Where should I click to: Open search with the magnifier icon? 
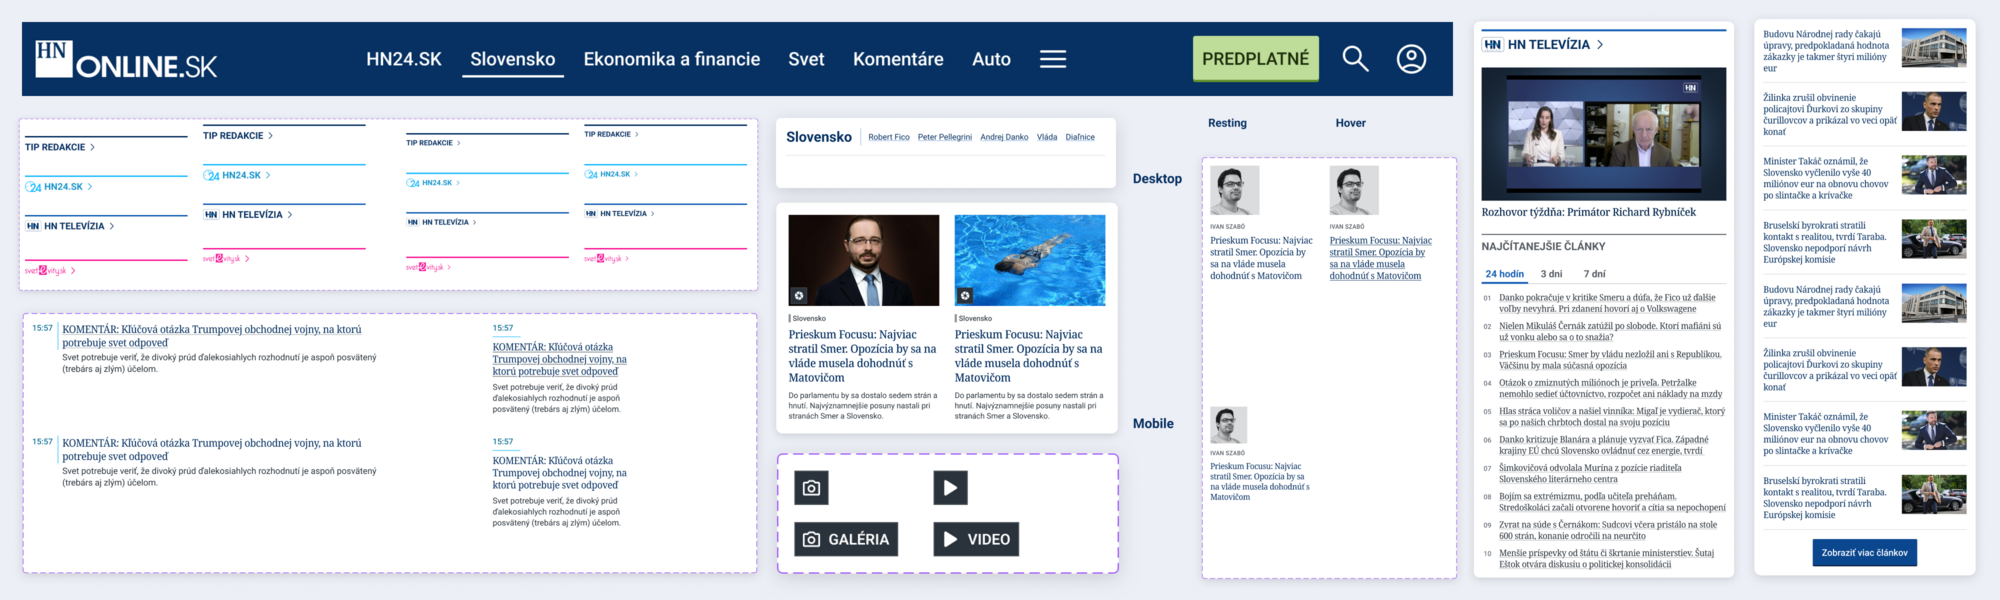[x=1355, y=59]
